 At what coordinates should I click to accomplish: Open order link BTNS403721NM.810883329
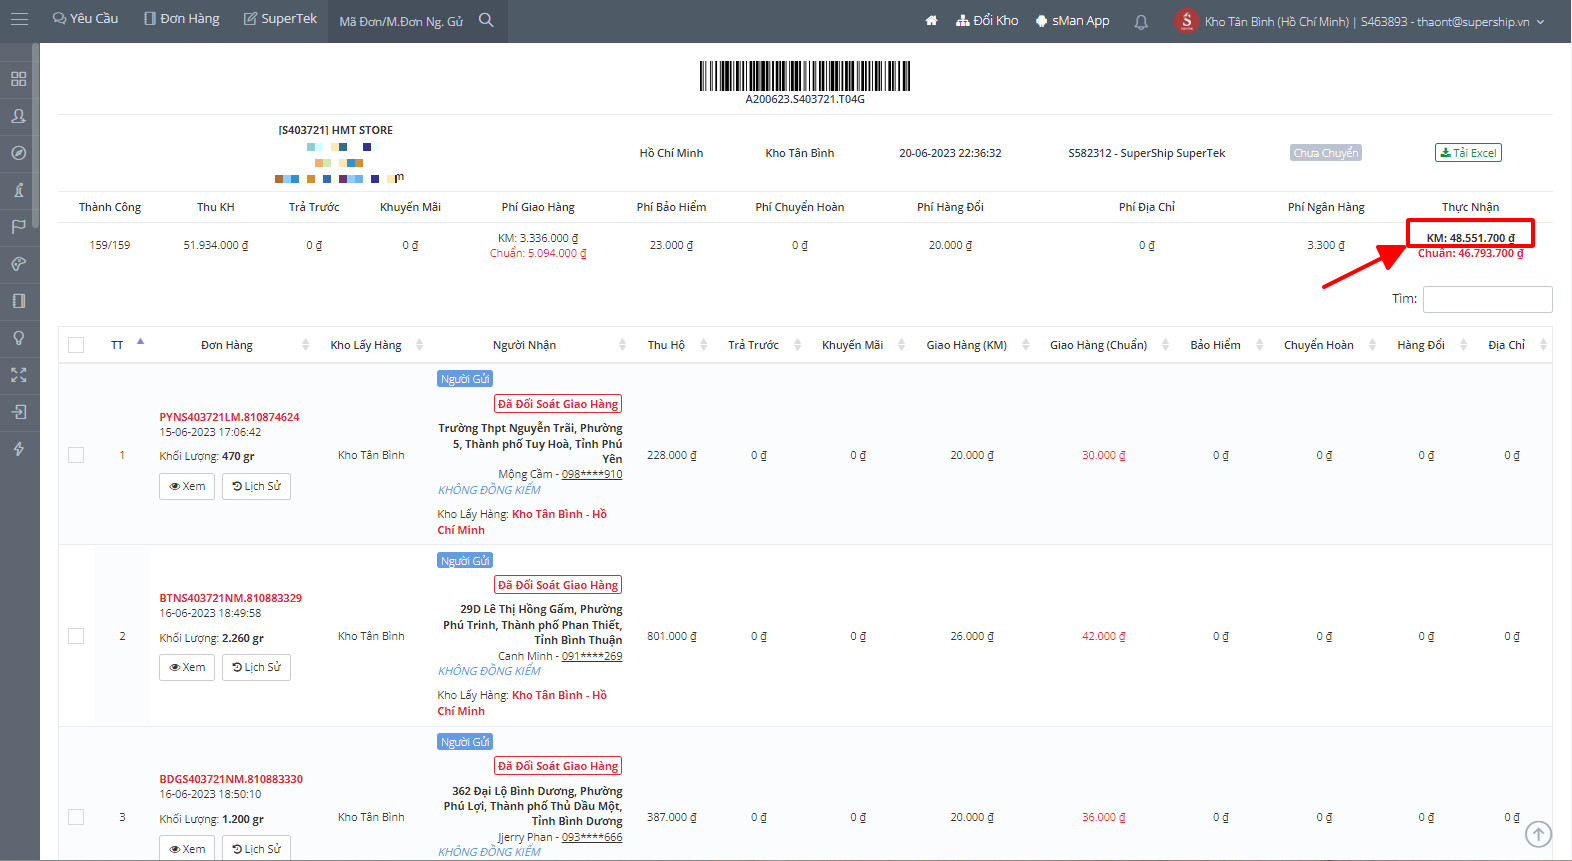[x=230, y=598]
